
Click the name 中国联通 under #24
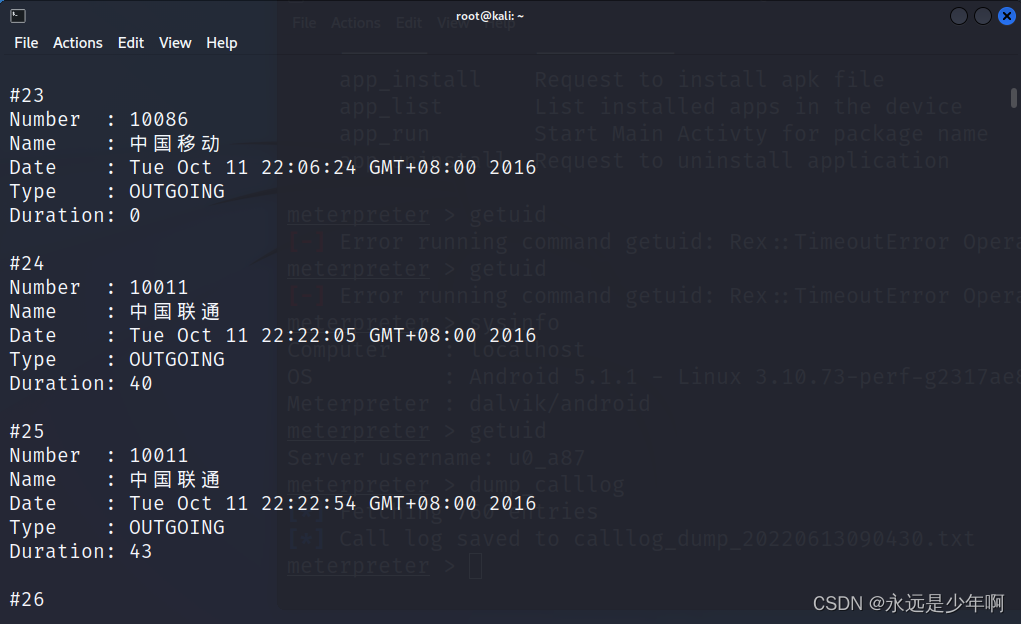(x=175, y=311)
